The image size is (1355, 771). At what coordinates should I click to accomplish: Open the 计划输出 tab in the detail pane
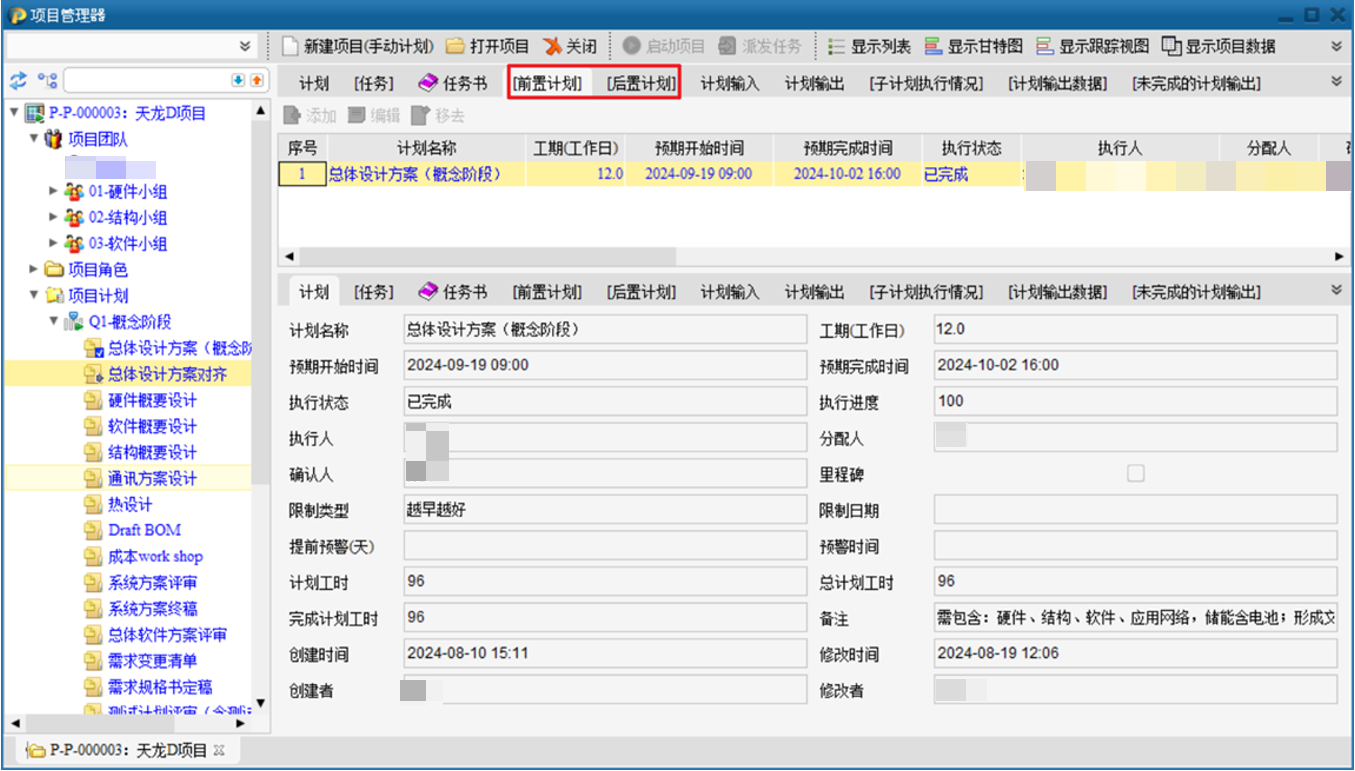click(x=814, y=292)
